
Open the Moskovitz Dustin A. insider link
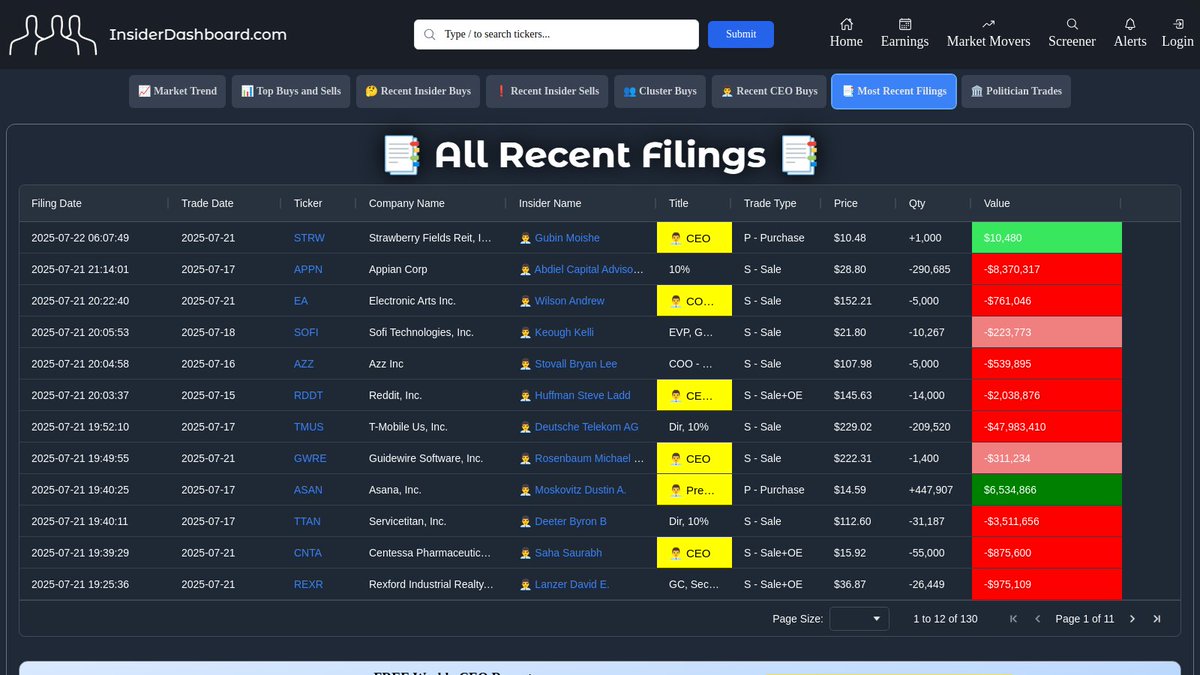click(580, 490)
